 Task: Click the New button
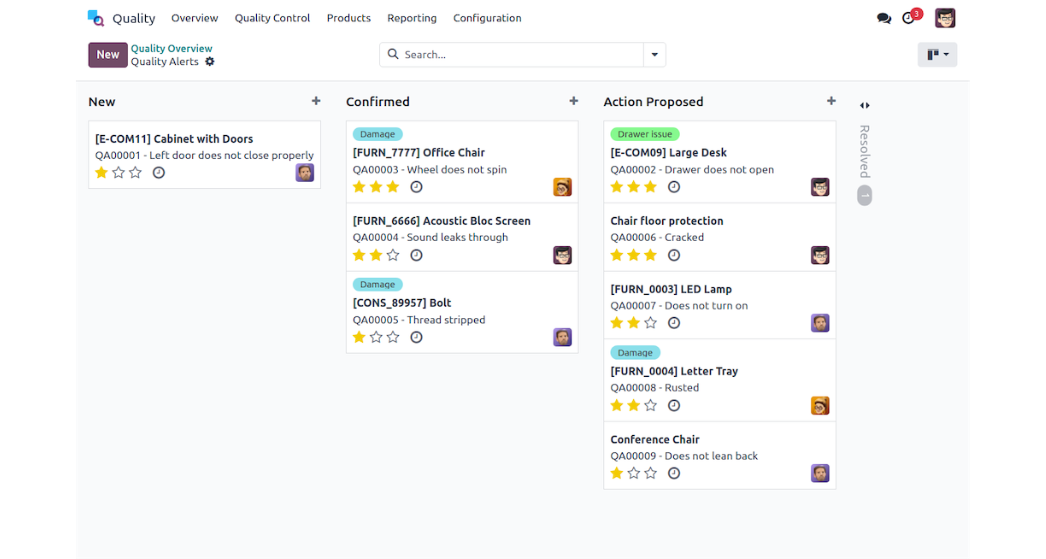108,55
